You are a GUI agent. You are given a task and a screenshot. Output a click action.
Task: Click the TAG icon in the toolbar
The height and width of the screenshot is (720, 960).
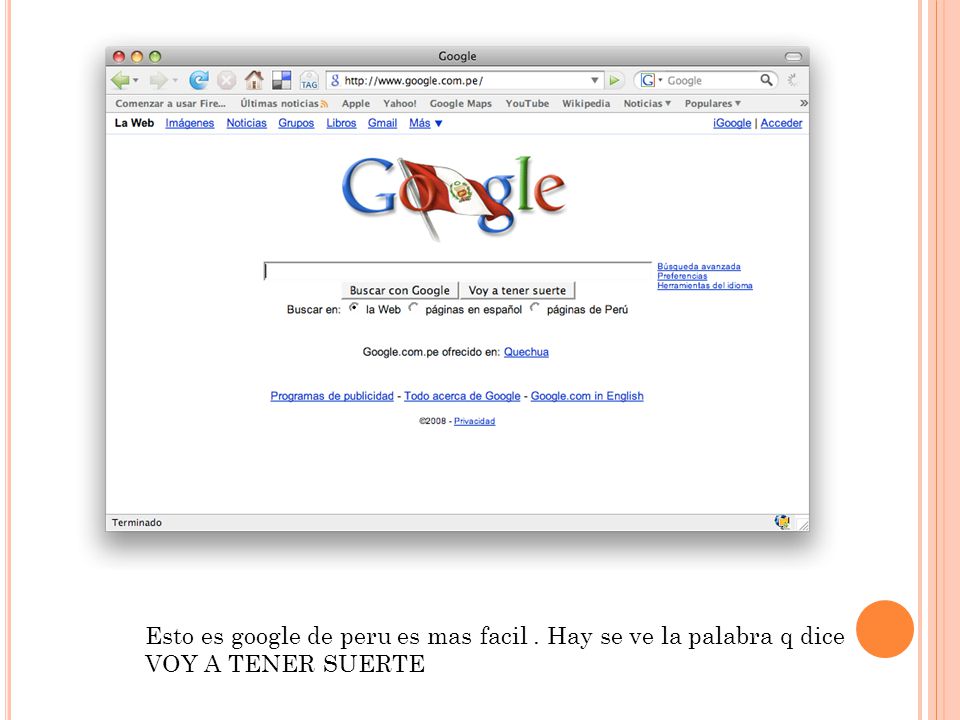(x=309, y=80)
